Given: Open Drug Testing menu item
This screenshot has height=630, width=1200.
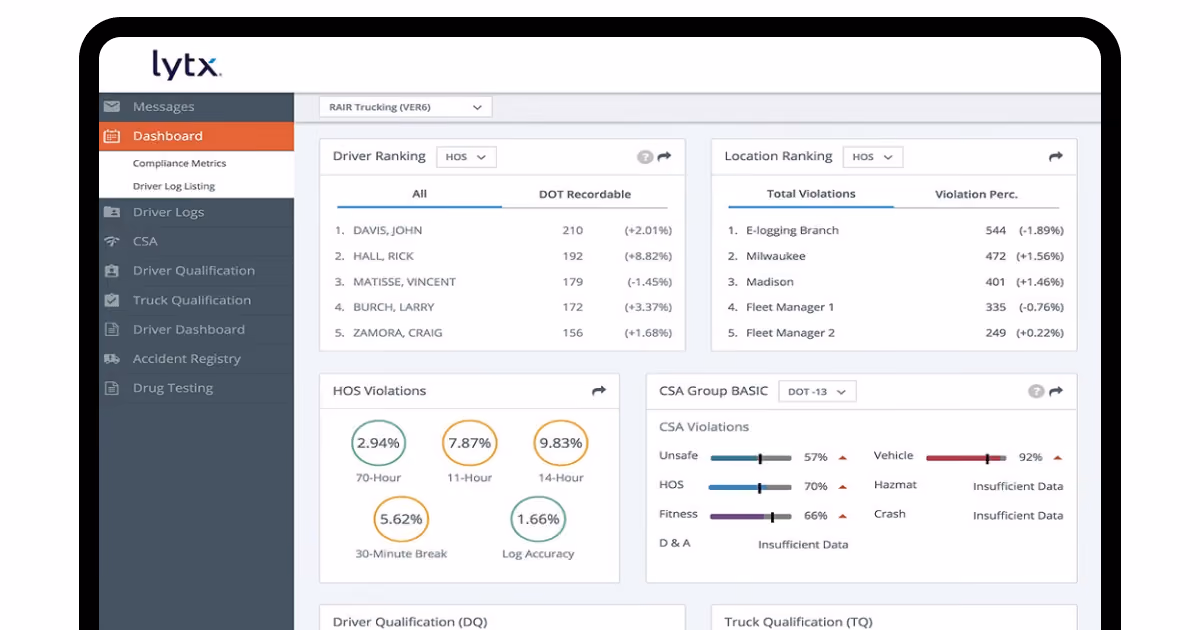Looking at the screenshot, I should 196,388.
